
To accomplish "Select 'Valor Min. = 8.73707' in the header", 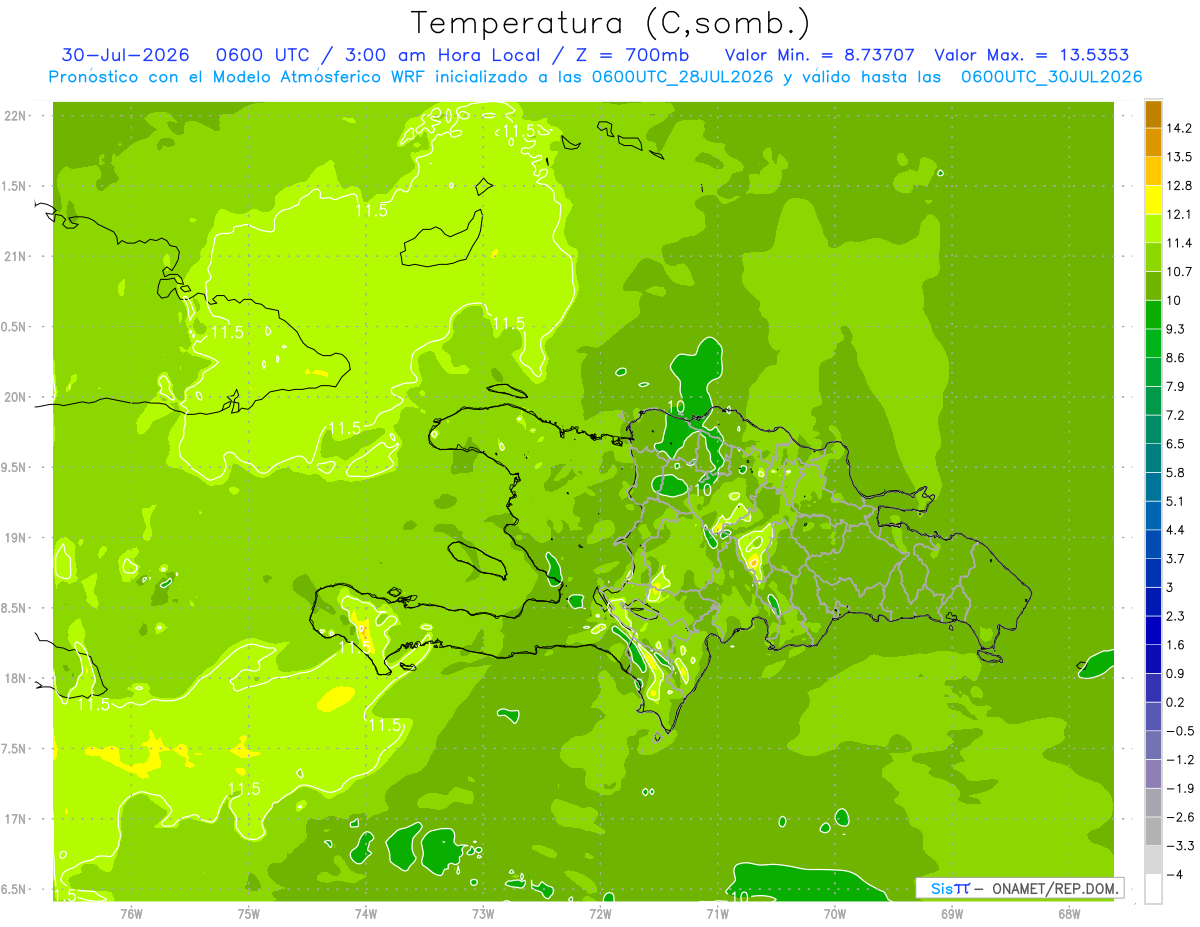I will tap(819, 55).
